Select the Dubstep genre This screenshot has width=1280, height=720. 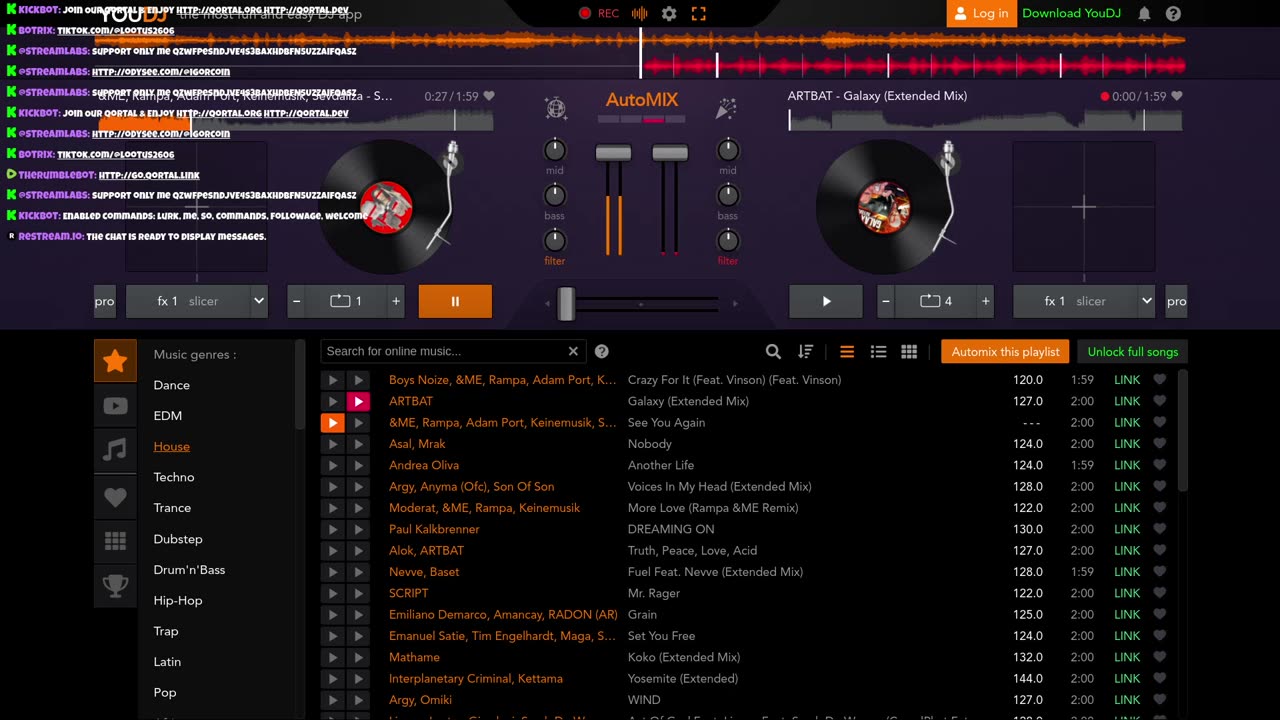(178, 539)
